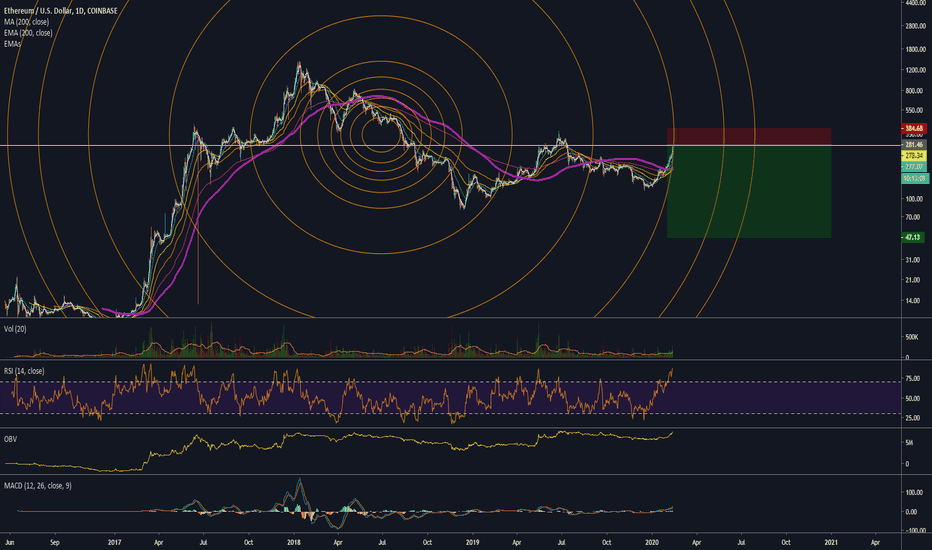Click -100.00 on the MACD axis
This screenshot has width=932, height=550.
pos(915,531)
